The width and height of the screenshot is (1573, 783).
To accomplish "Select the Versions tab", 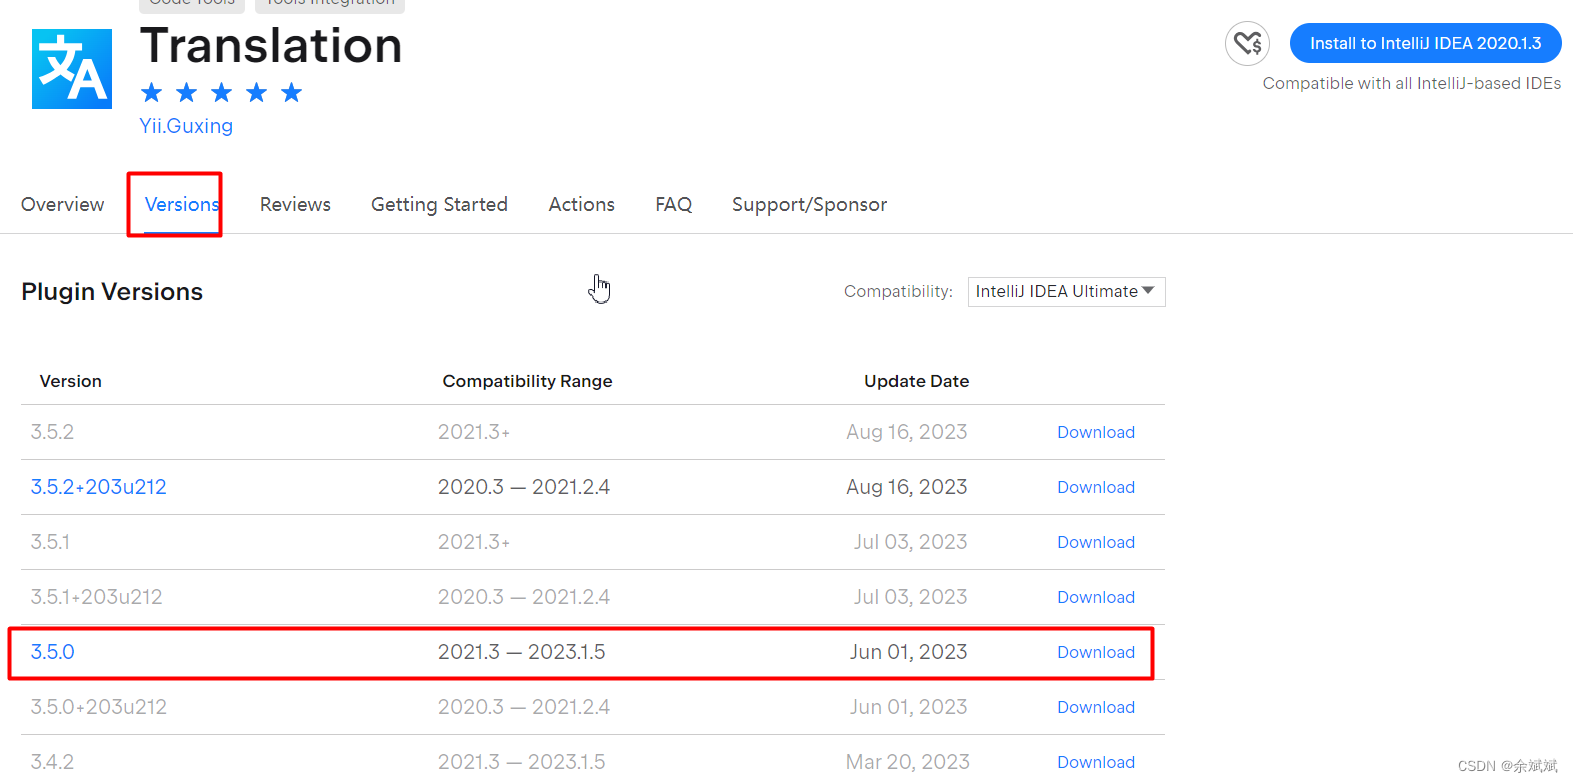I will coord(182,204).
